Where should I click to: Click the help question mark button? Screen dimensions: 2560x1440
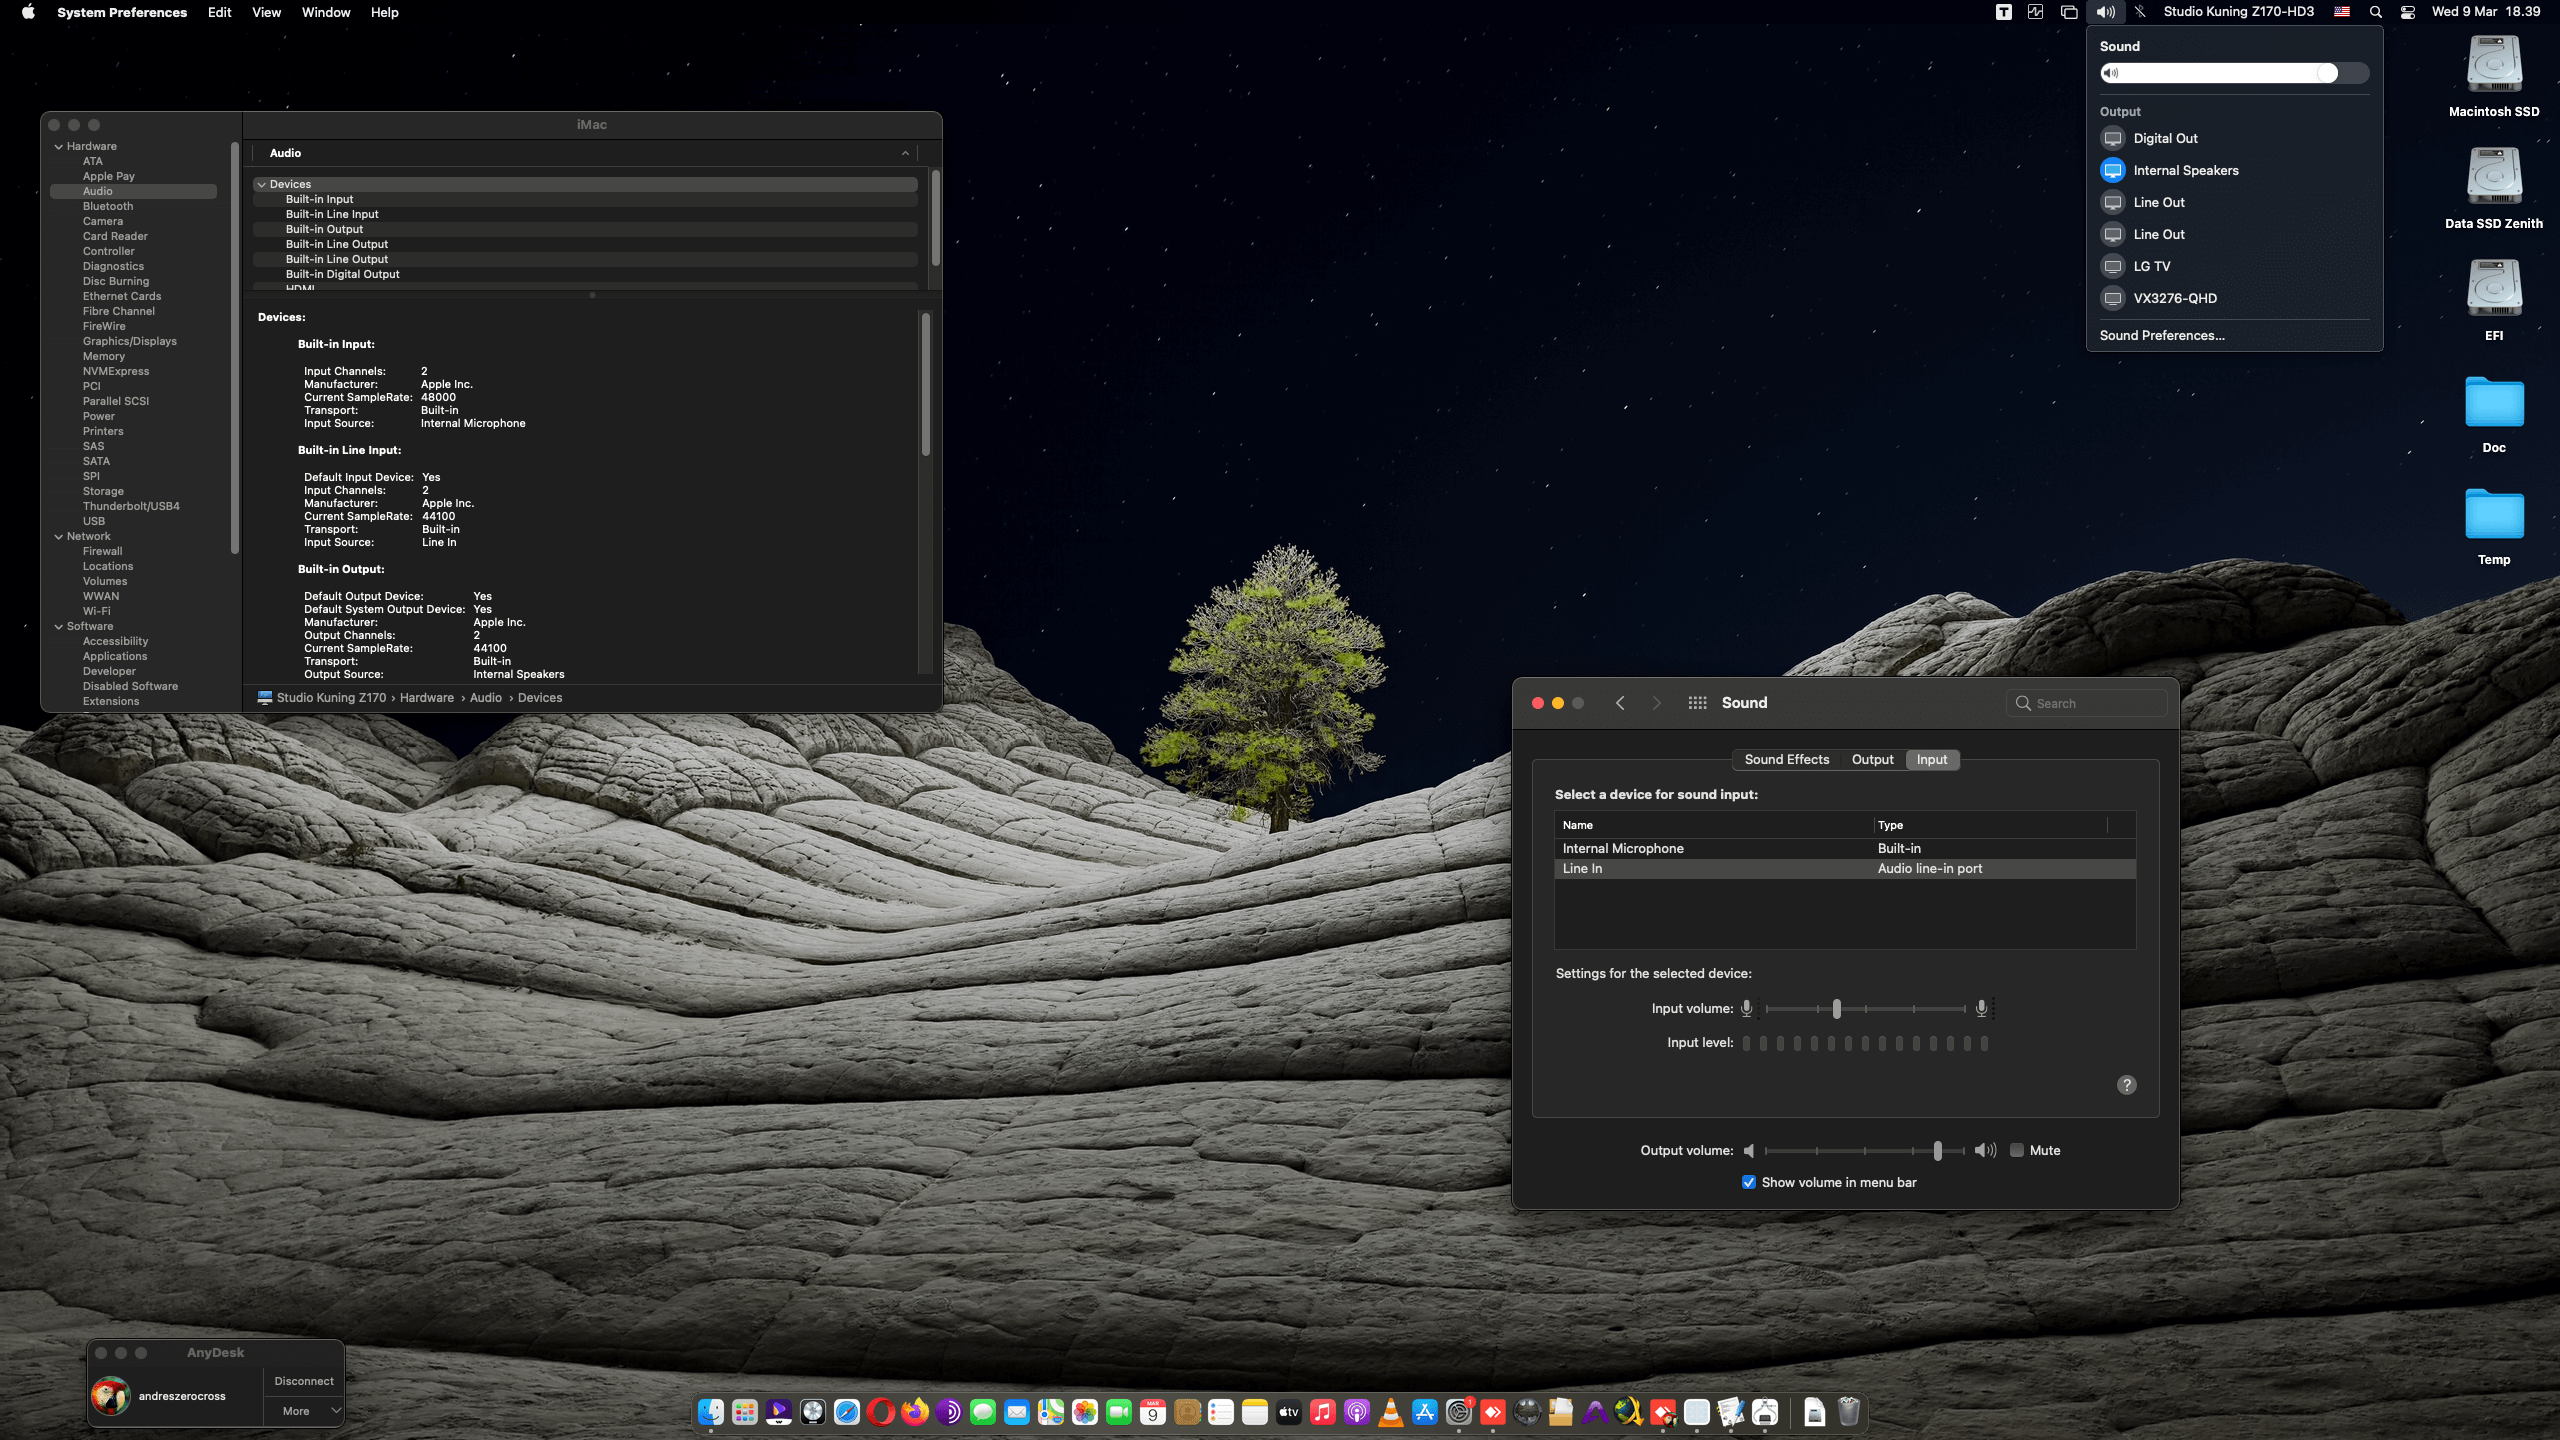tap(2126, 1085)
